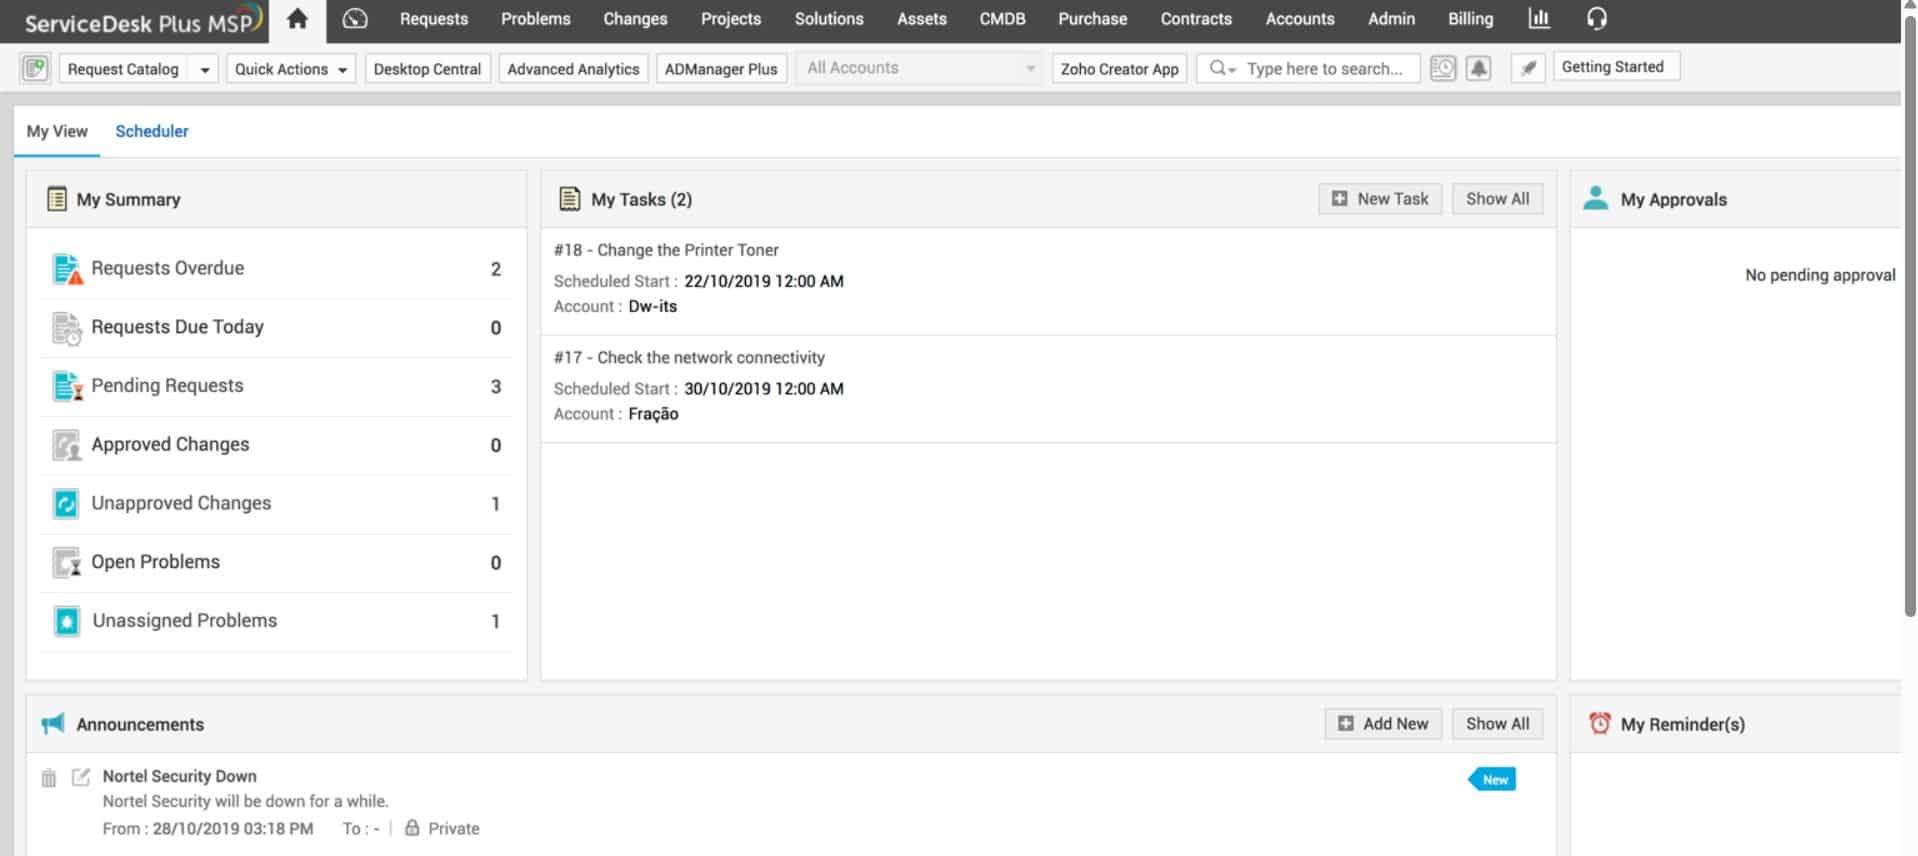Open the Reports bar chart icon
This screenshot has width=1918, height=856.
[1539, 19]
